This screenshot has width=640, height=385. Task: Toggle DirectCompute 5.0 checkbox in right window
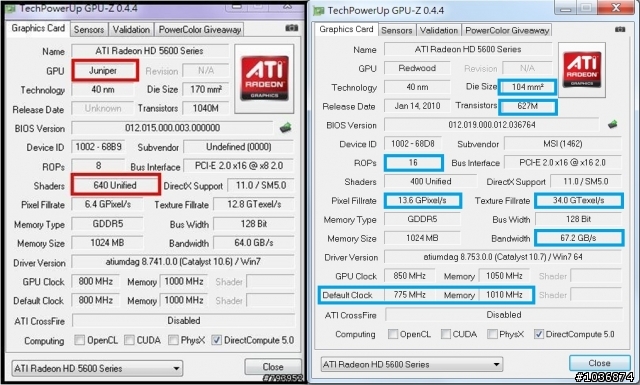click(539, 334)
